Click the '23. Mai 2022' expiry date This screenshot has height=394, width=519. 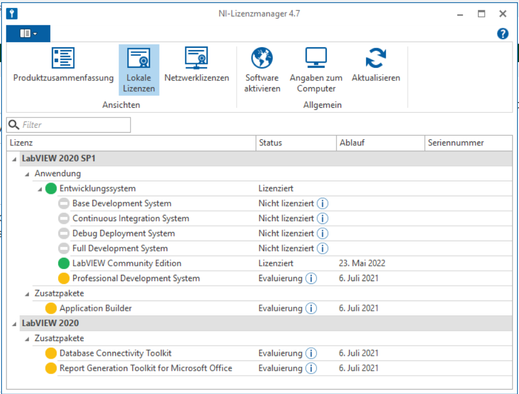[362, 263]
